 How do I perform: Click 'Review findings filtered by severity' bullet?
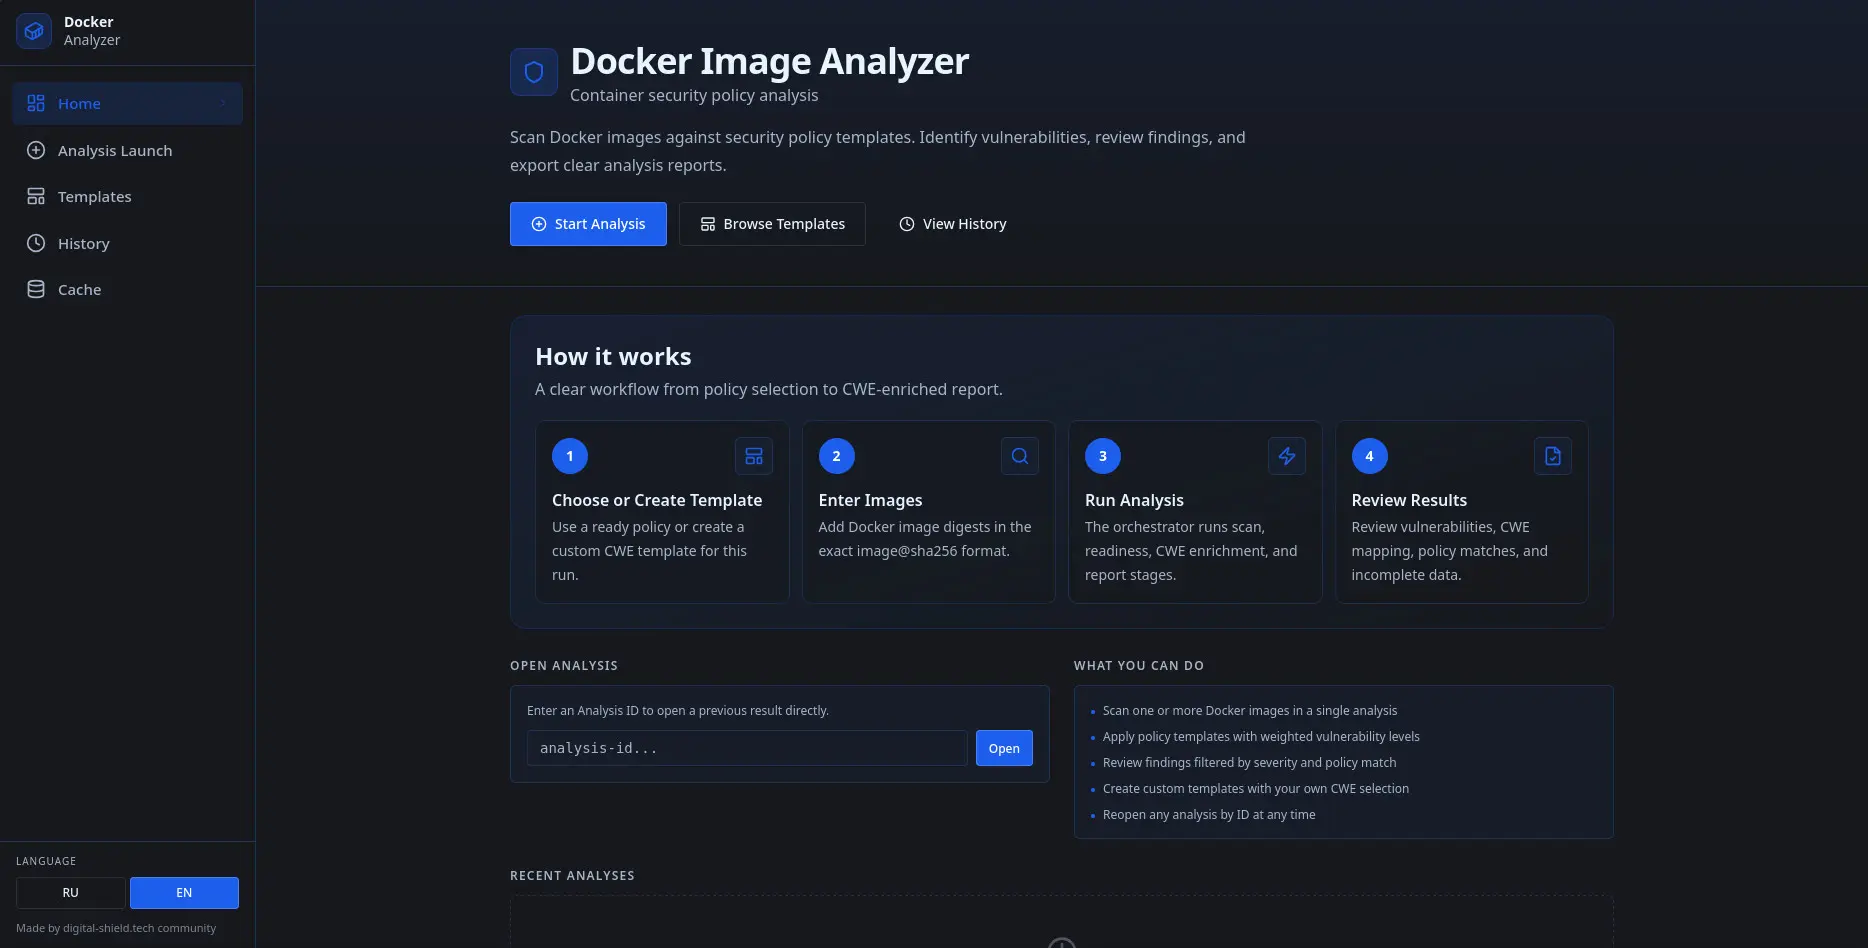[1249, 763]
